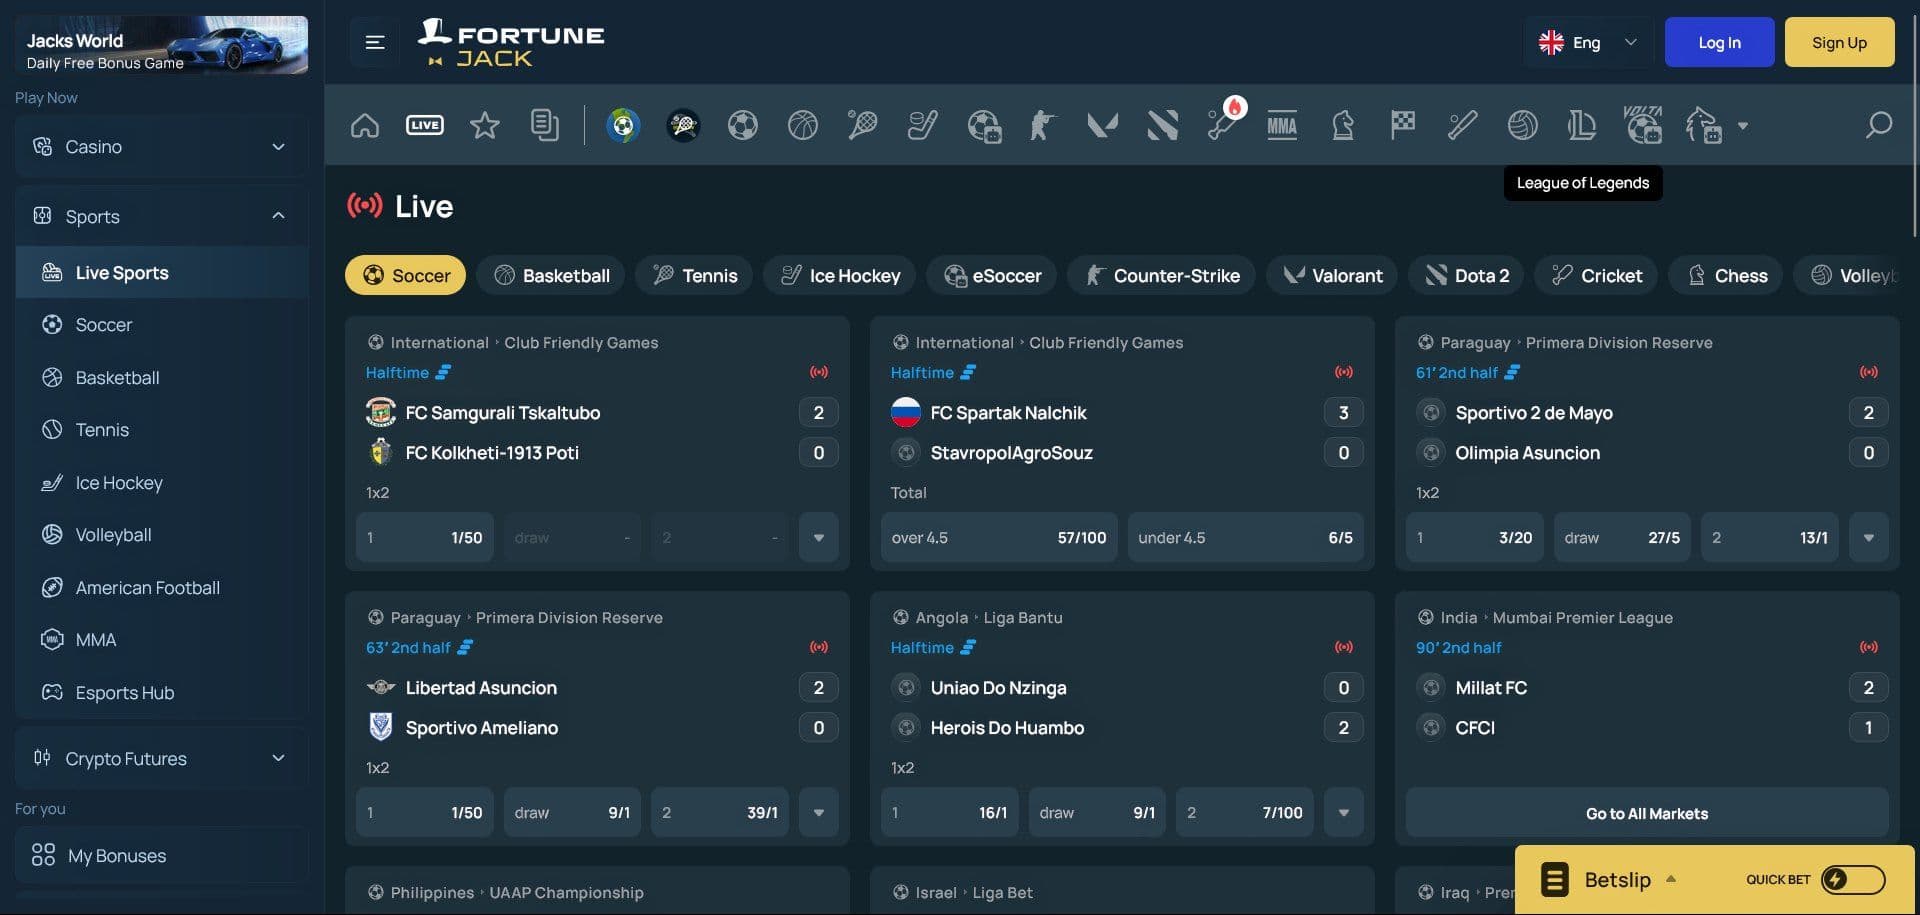Expand the Betslip panel chevron

(x=1671, y=881)
